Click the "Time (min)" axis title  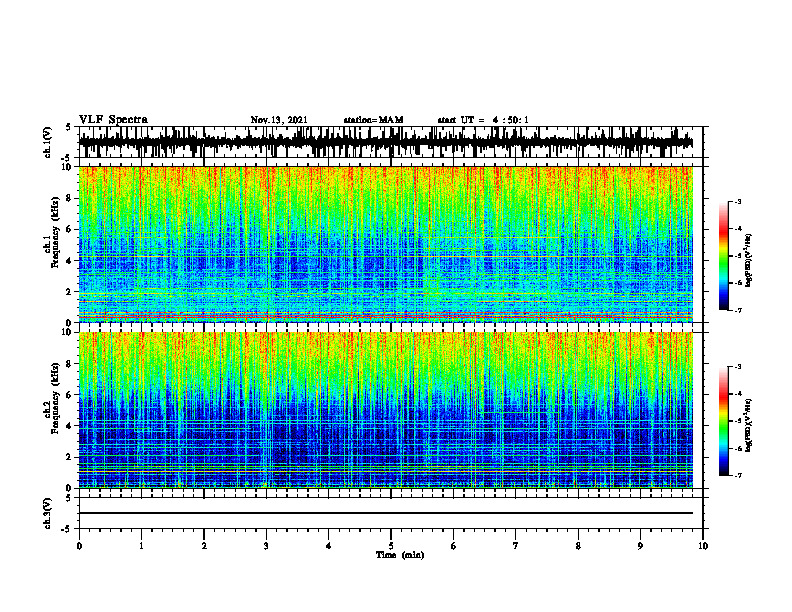tap(400, 555)
